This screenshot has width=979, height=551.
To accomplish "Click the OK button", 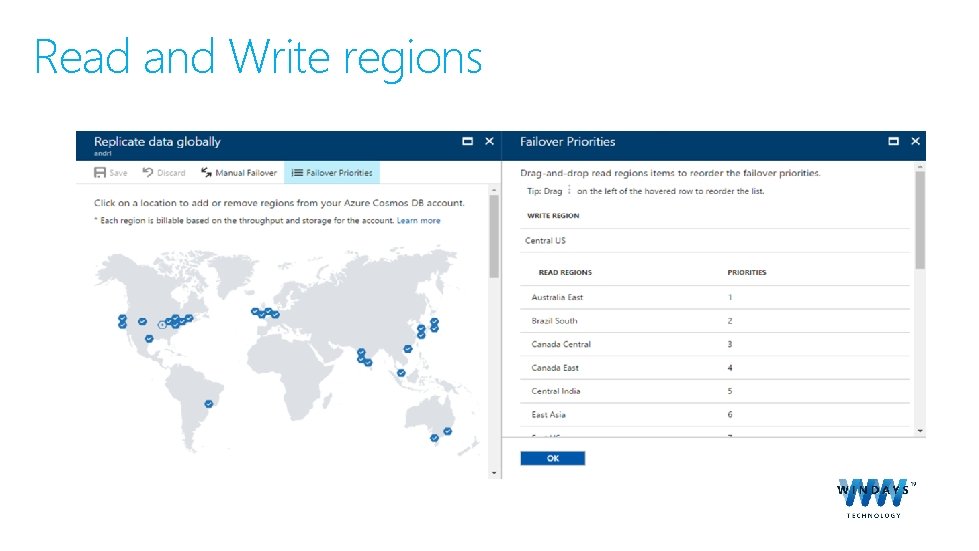I will click(553, 458).
